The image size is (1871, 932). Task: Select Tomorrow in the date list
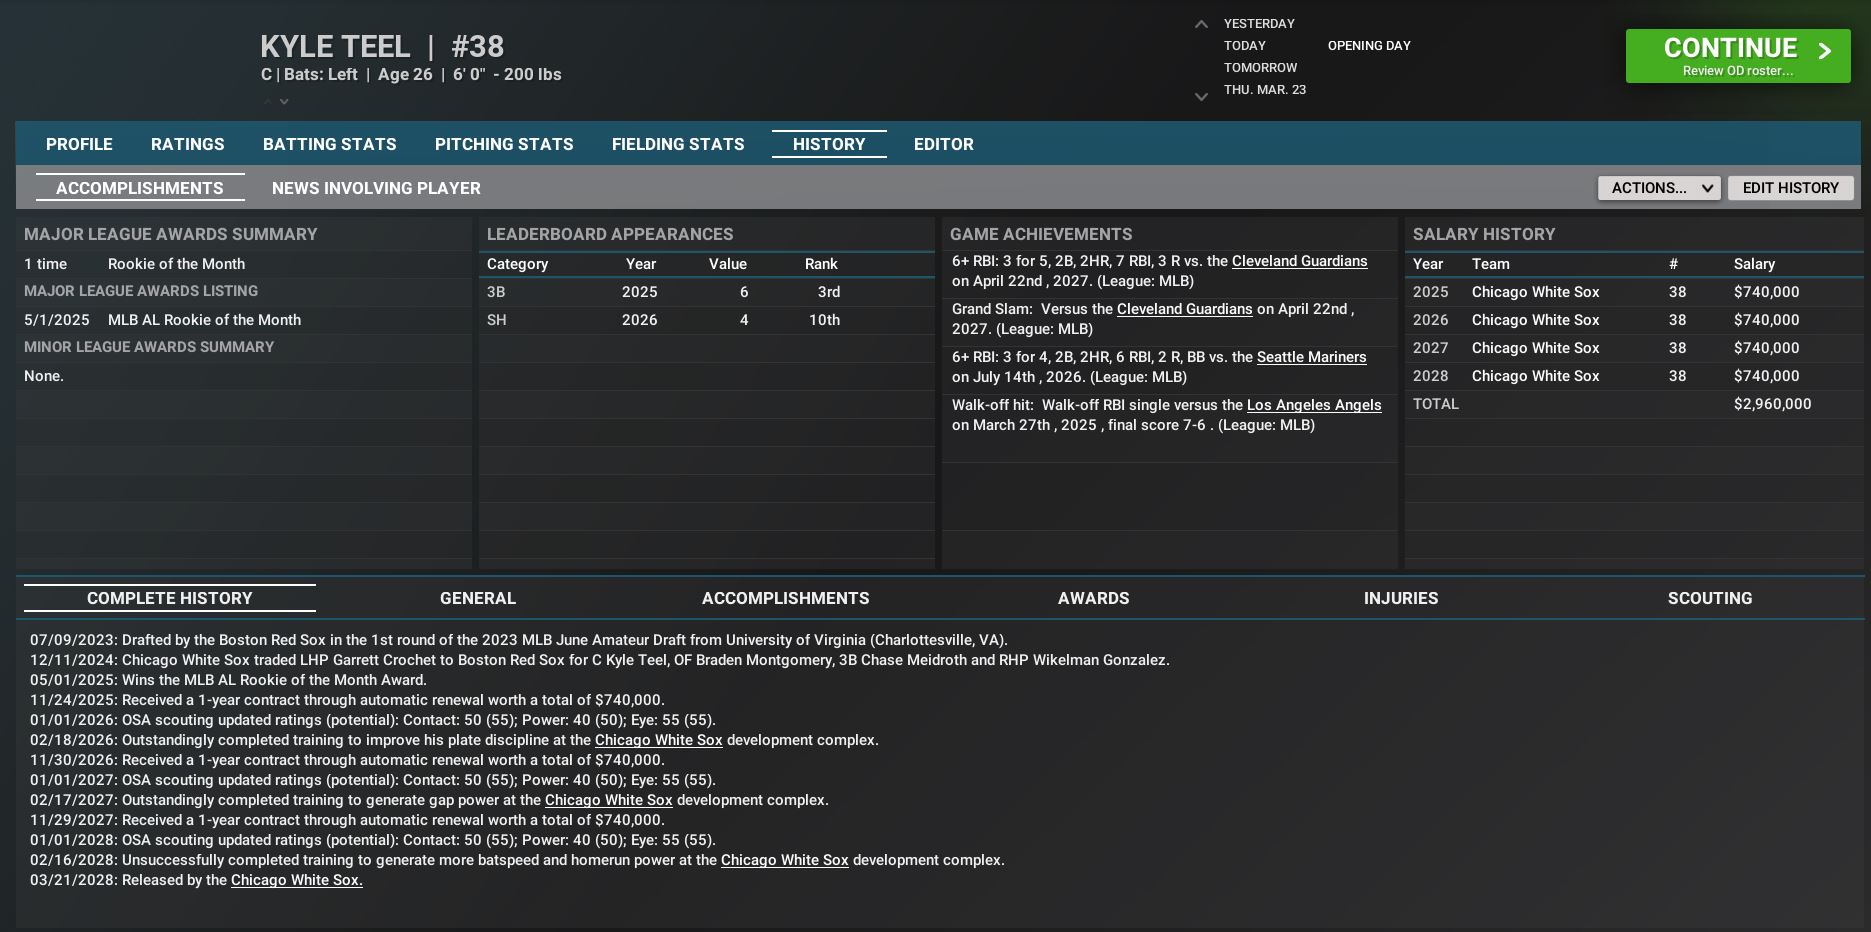coord(1260,68)
